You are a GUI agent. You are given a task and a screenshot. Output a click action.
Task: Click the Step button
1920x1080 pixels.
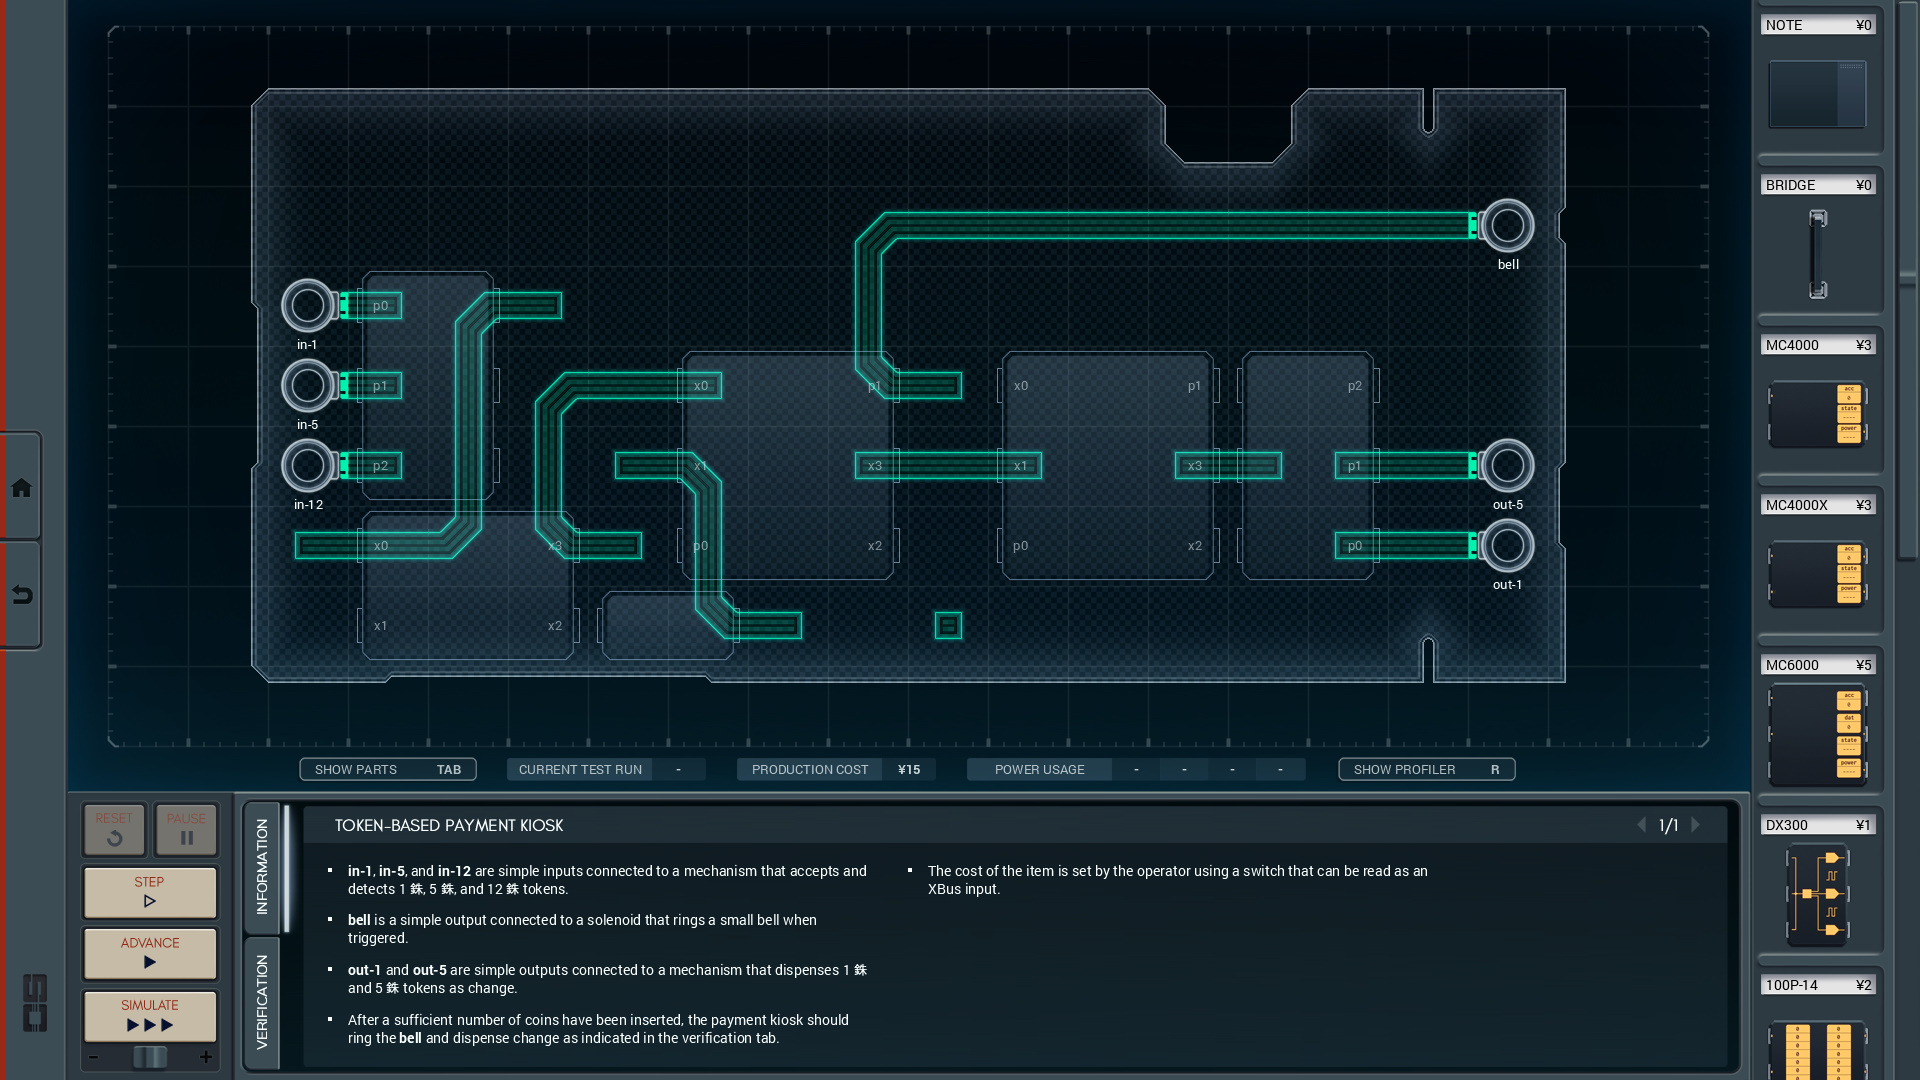pyautogui.click(x=150, y=891)
